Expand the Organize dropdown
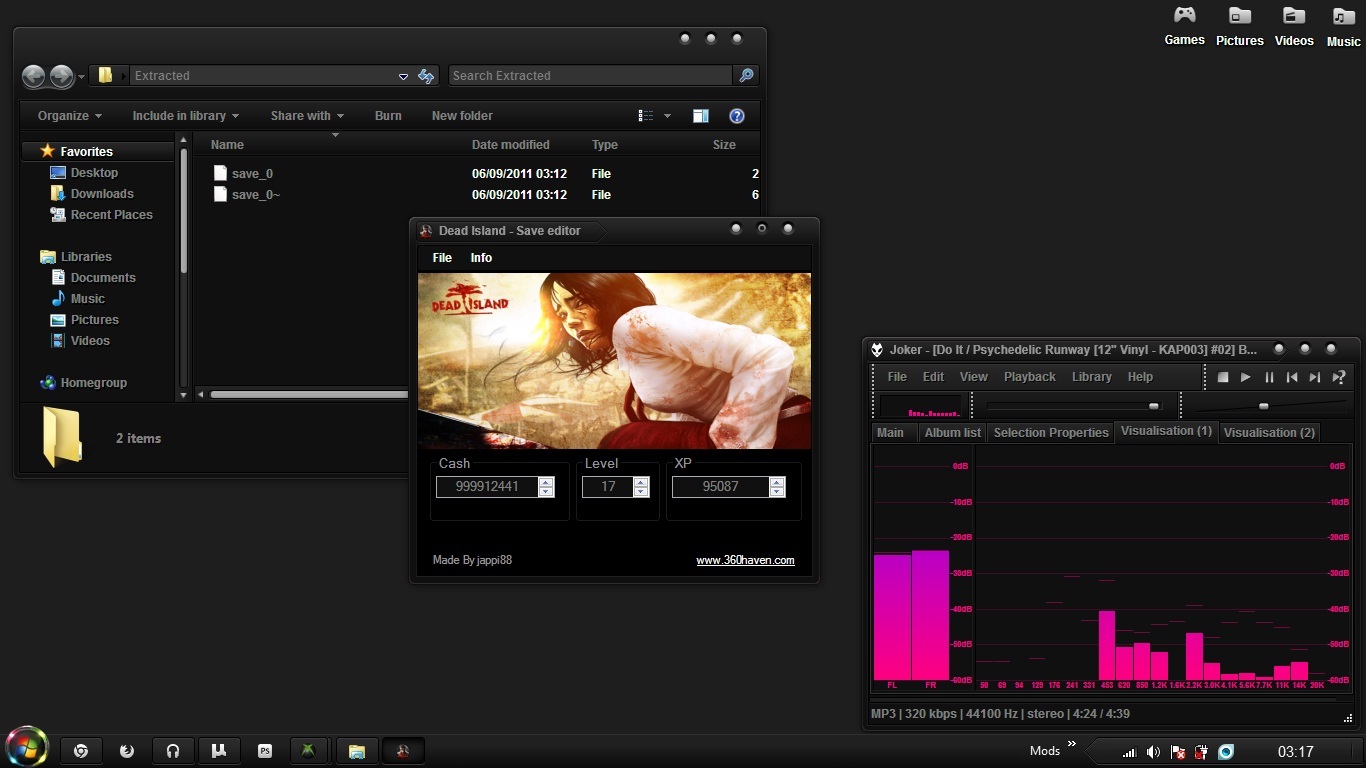Viewport: 1366px width, 768px height. pyautogui.click(x=69, y=116)
